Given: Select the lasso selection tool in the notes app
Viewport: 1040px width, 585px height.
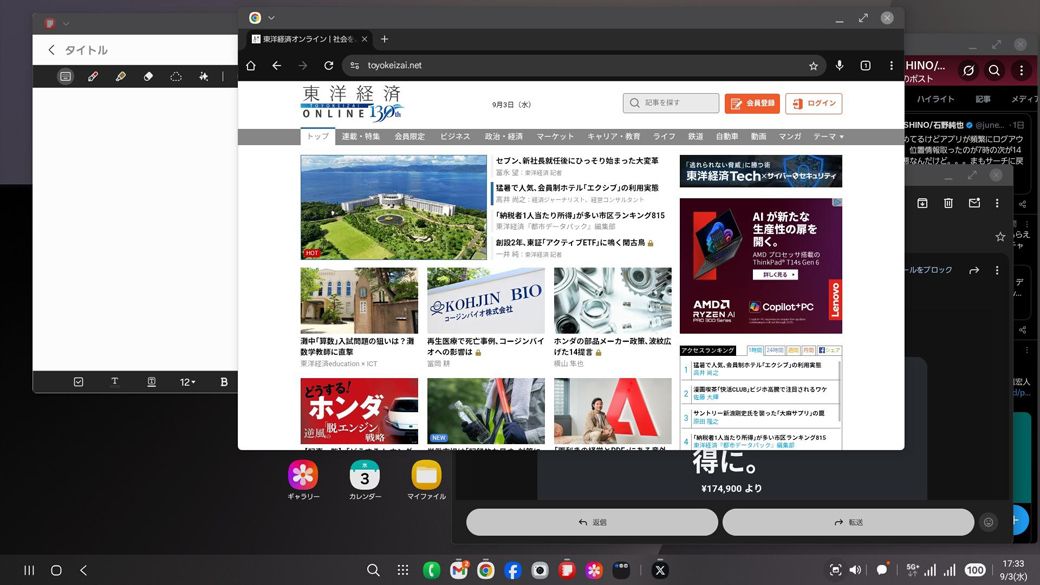Looking at the screenshot, I should [x=176, y=76].
